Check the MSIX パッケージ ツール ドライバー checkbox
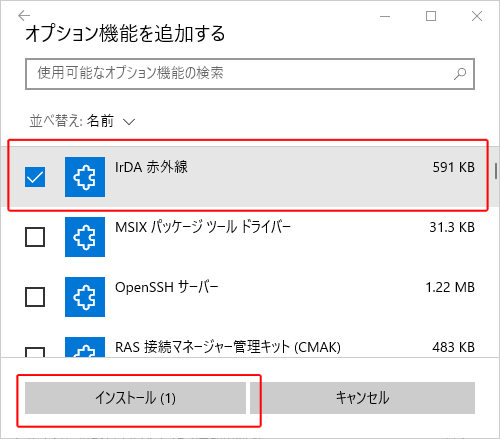500x439 pixels. click(x=35, y=237)
